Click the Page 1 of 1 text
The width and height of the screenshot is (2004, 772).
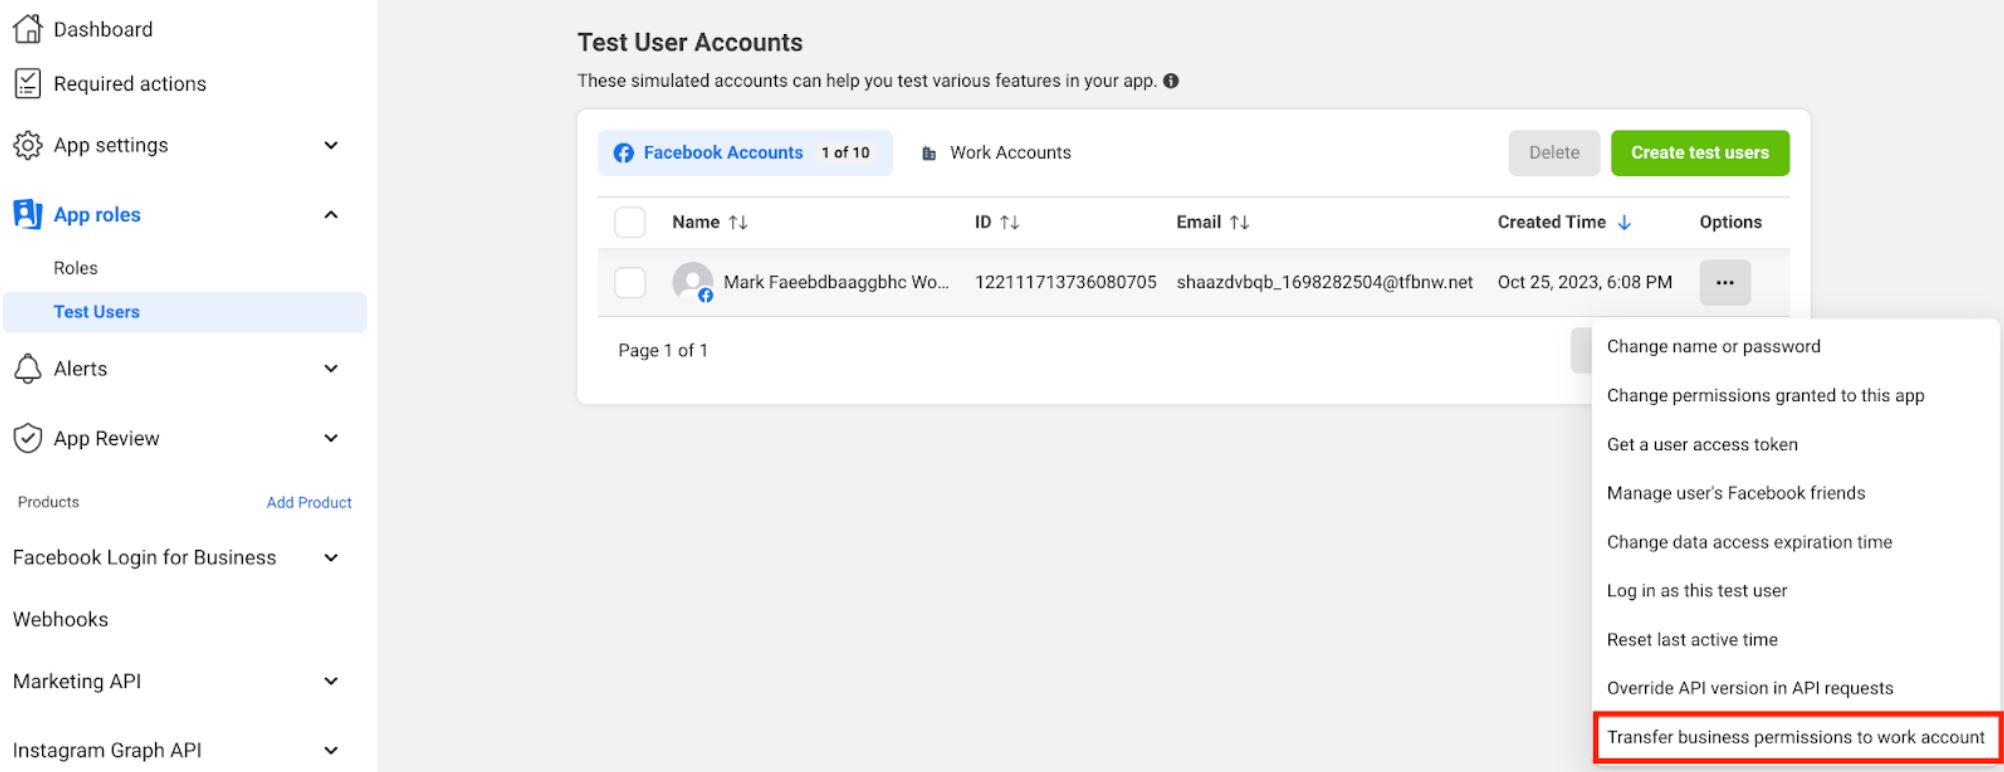tap(663, 351)
